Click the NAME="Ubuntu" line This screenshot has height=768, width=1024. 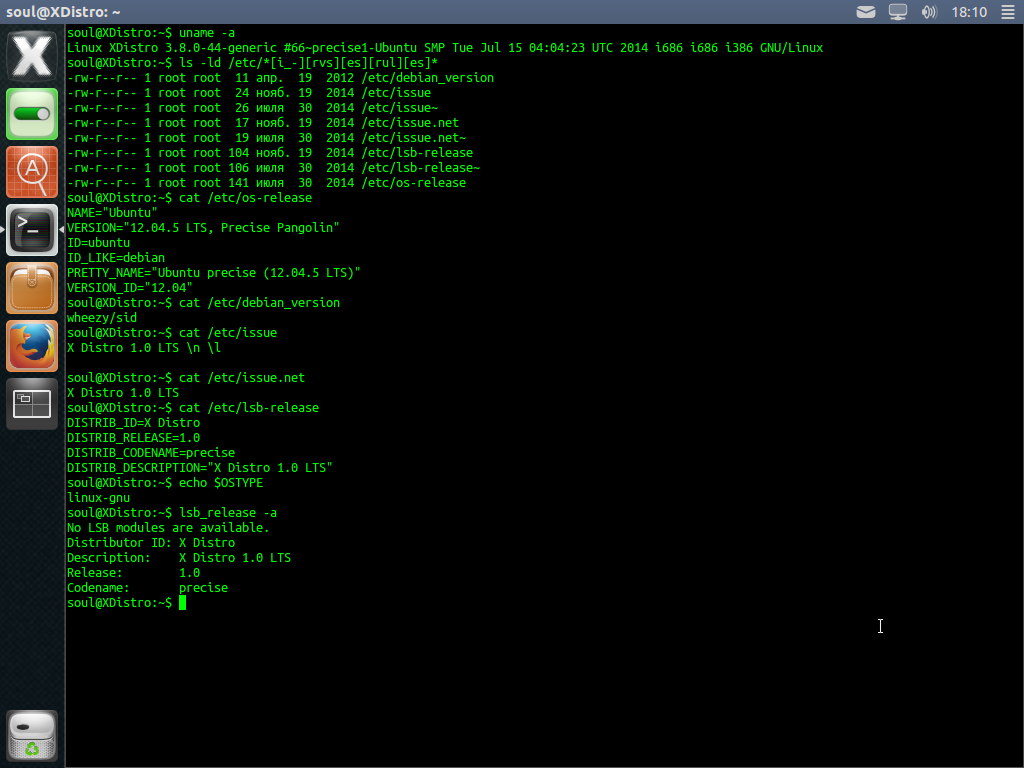(x=112, y=213)
